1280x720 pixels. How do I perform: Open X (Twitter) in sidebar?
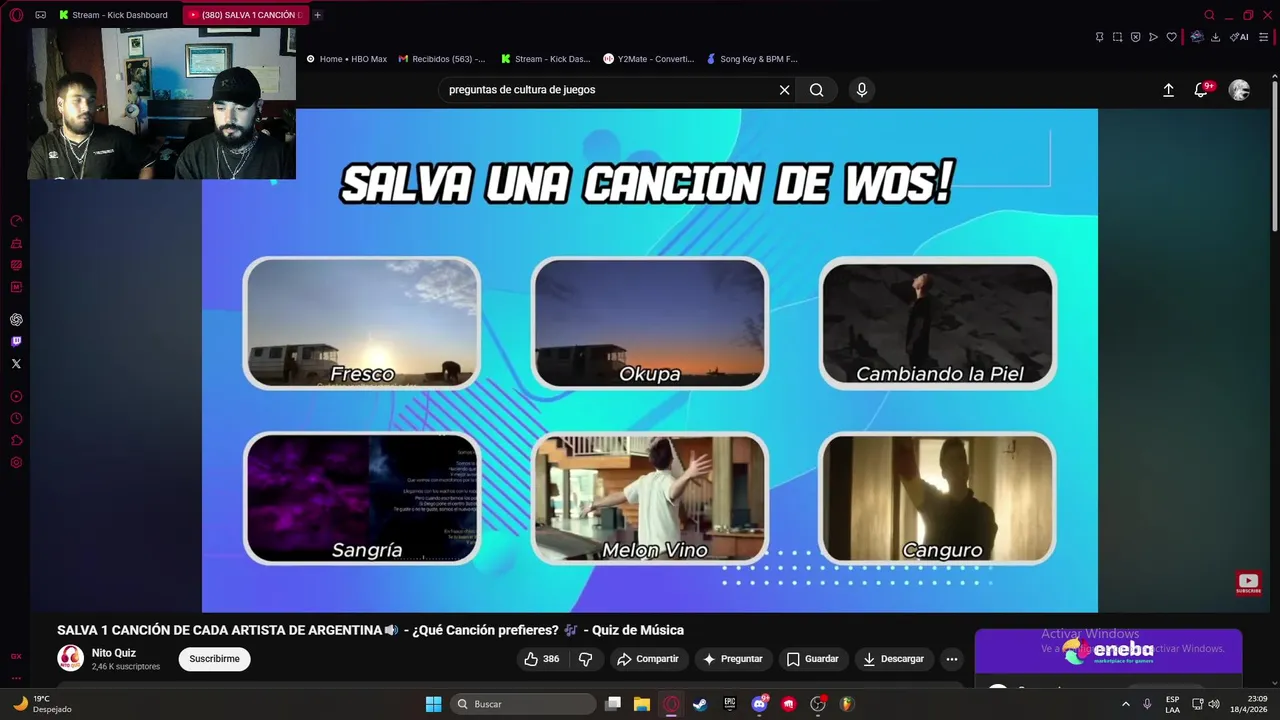coord(16,364)
